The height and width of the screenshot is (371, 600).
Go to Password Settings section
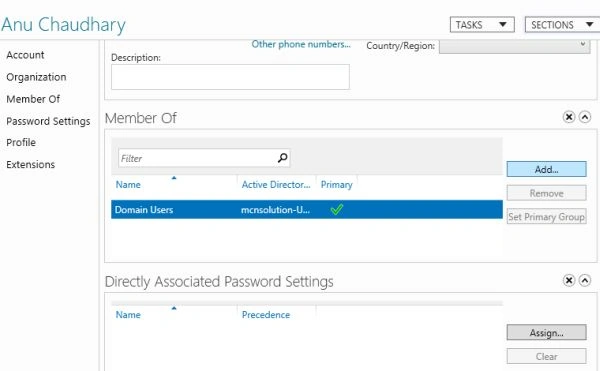click(x=48, y=121)
